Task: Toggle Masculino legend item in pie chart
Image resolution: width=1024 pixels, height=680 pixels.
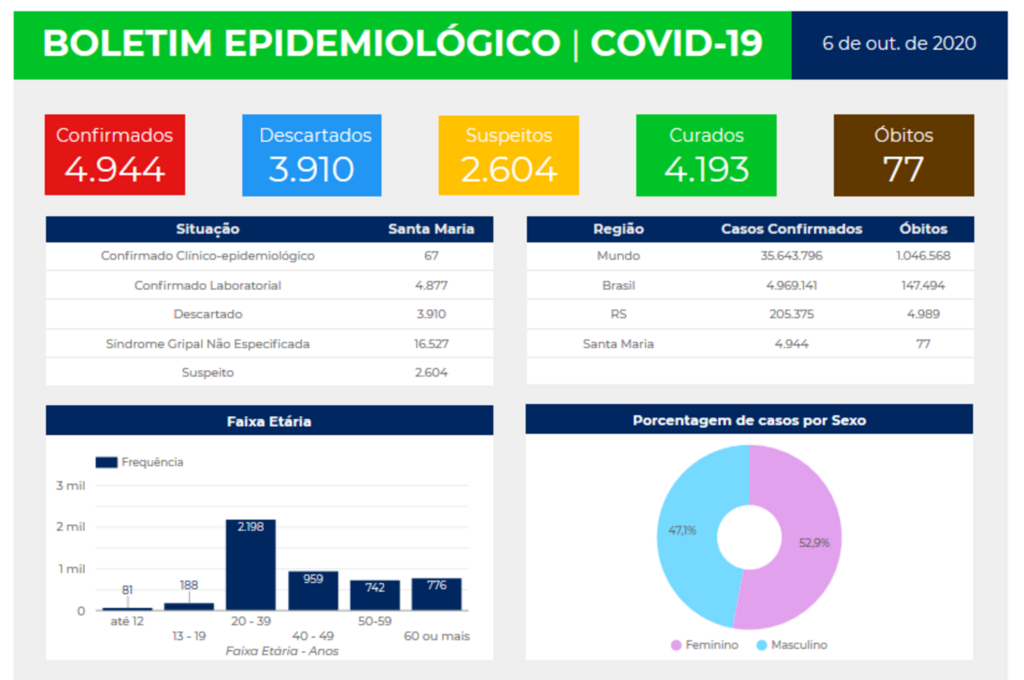Action: [790, 645]
